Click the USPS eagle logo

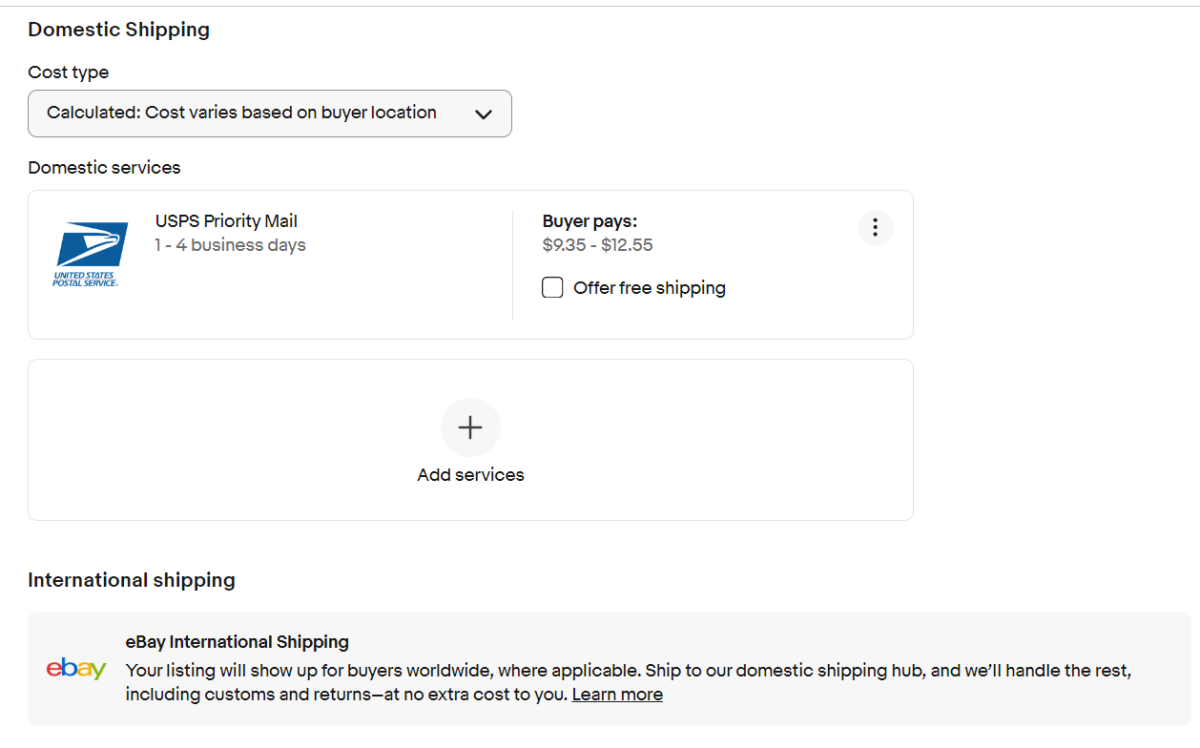click(x=90, y=254)
